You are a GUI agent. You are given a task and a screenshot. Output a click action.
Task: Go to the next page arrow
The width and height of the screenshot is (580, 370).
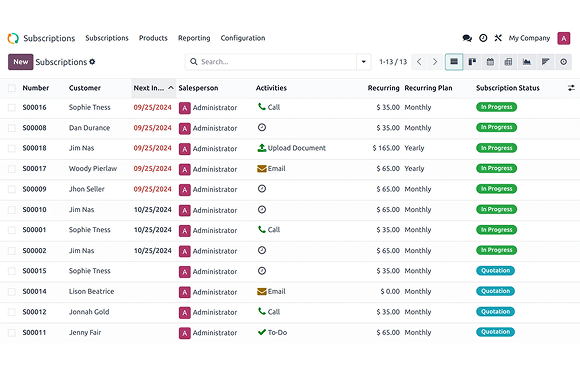click(435, 62)
